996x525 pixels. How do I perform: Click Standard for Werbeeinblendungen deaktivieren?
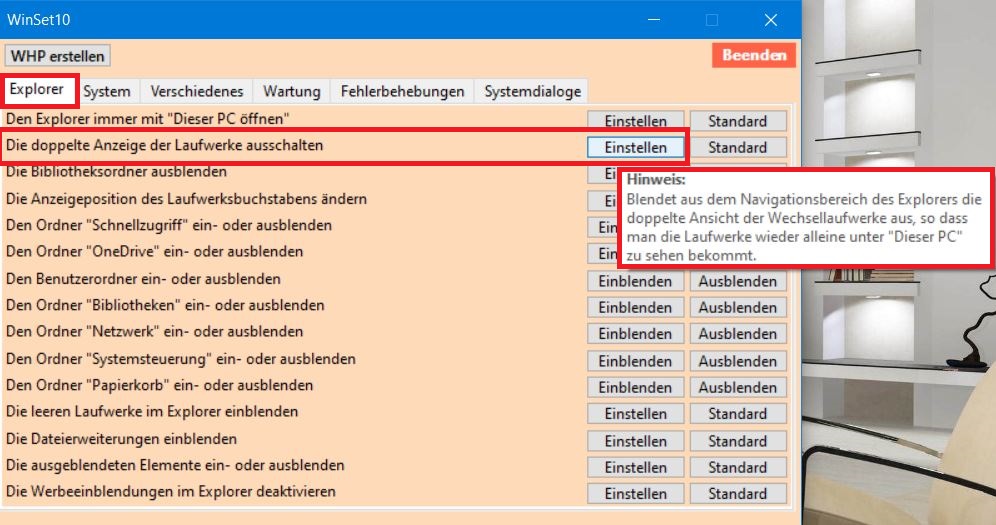click(x=738, y=494)
